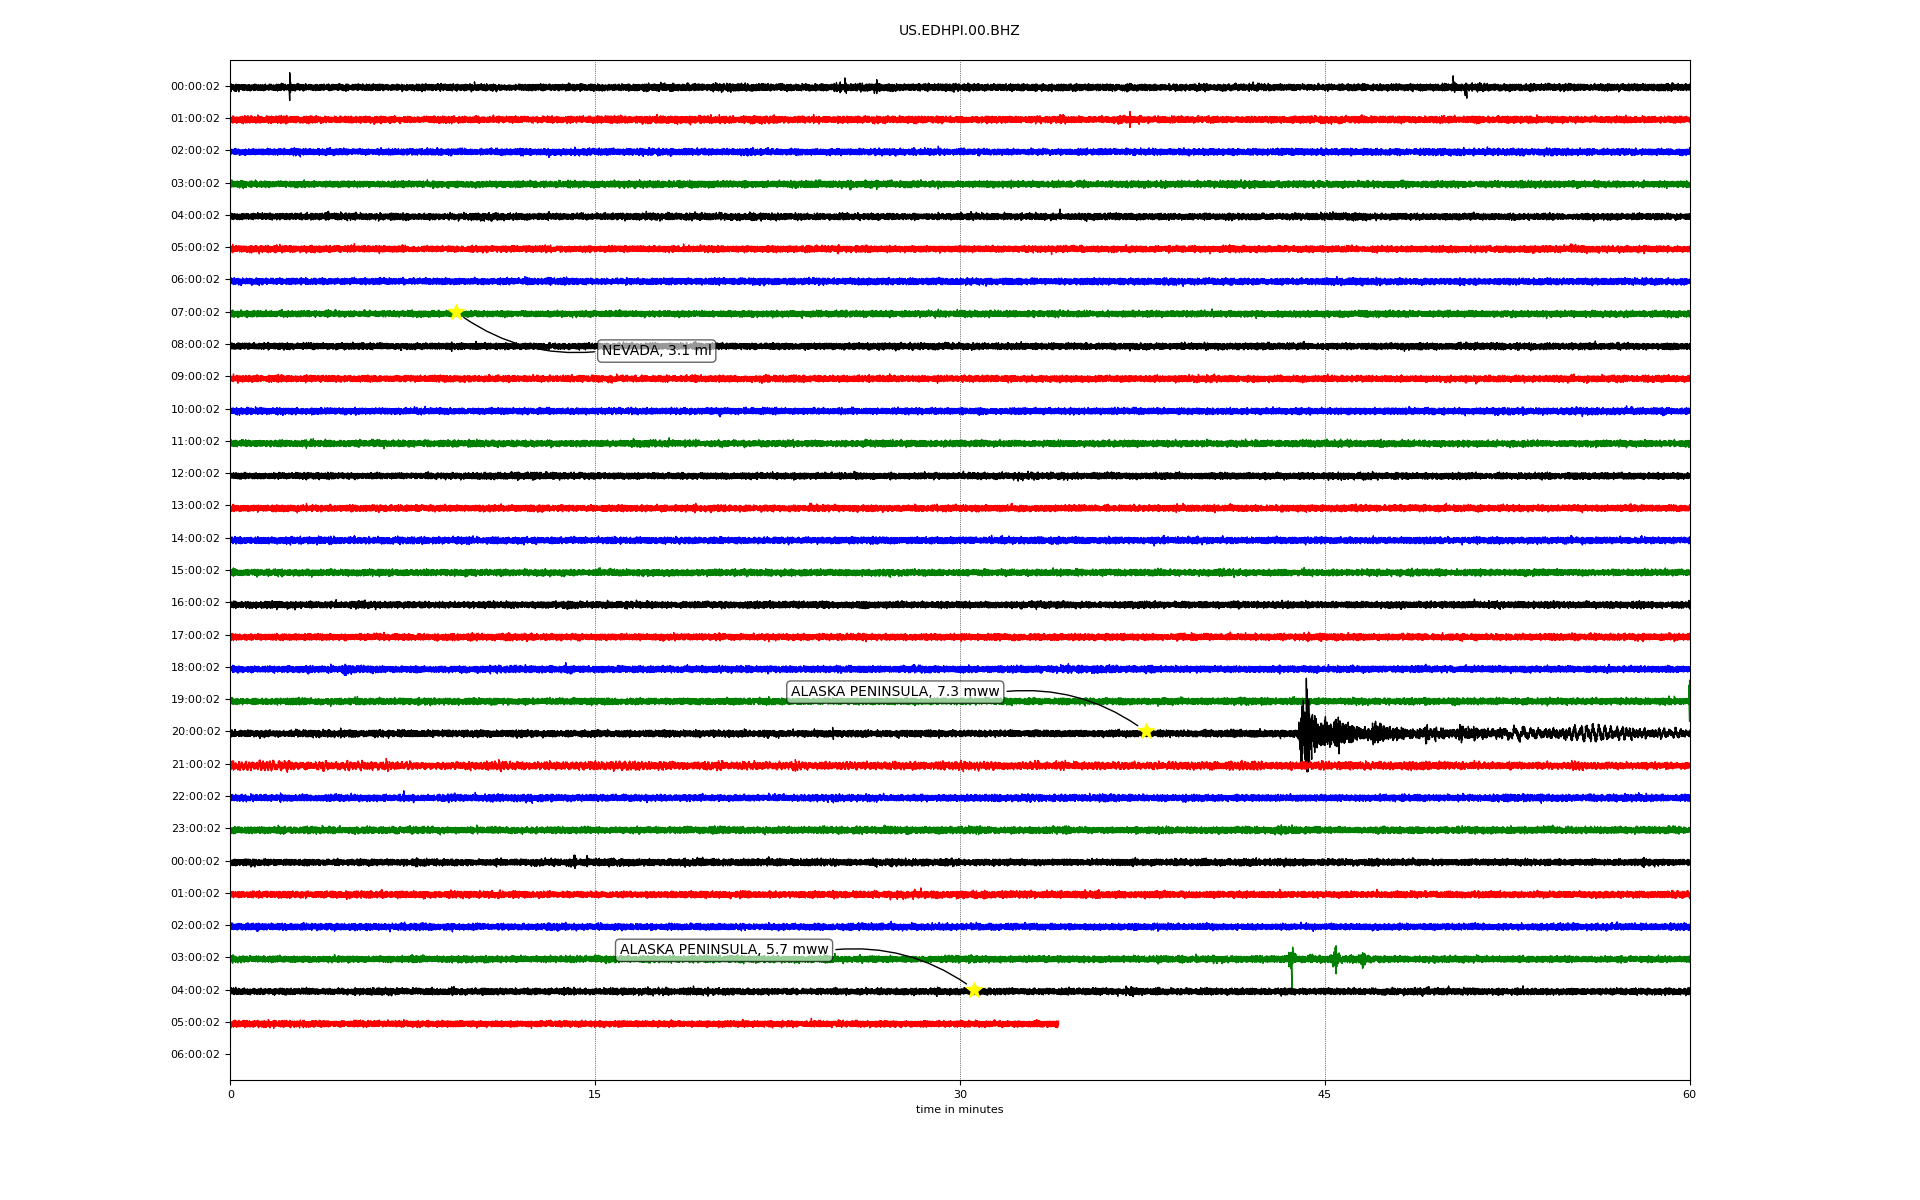
Task: Click the 17:00:02 time label
Action: pyautogui.click(x=195, y=636)
